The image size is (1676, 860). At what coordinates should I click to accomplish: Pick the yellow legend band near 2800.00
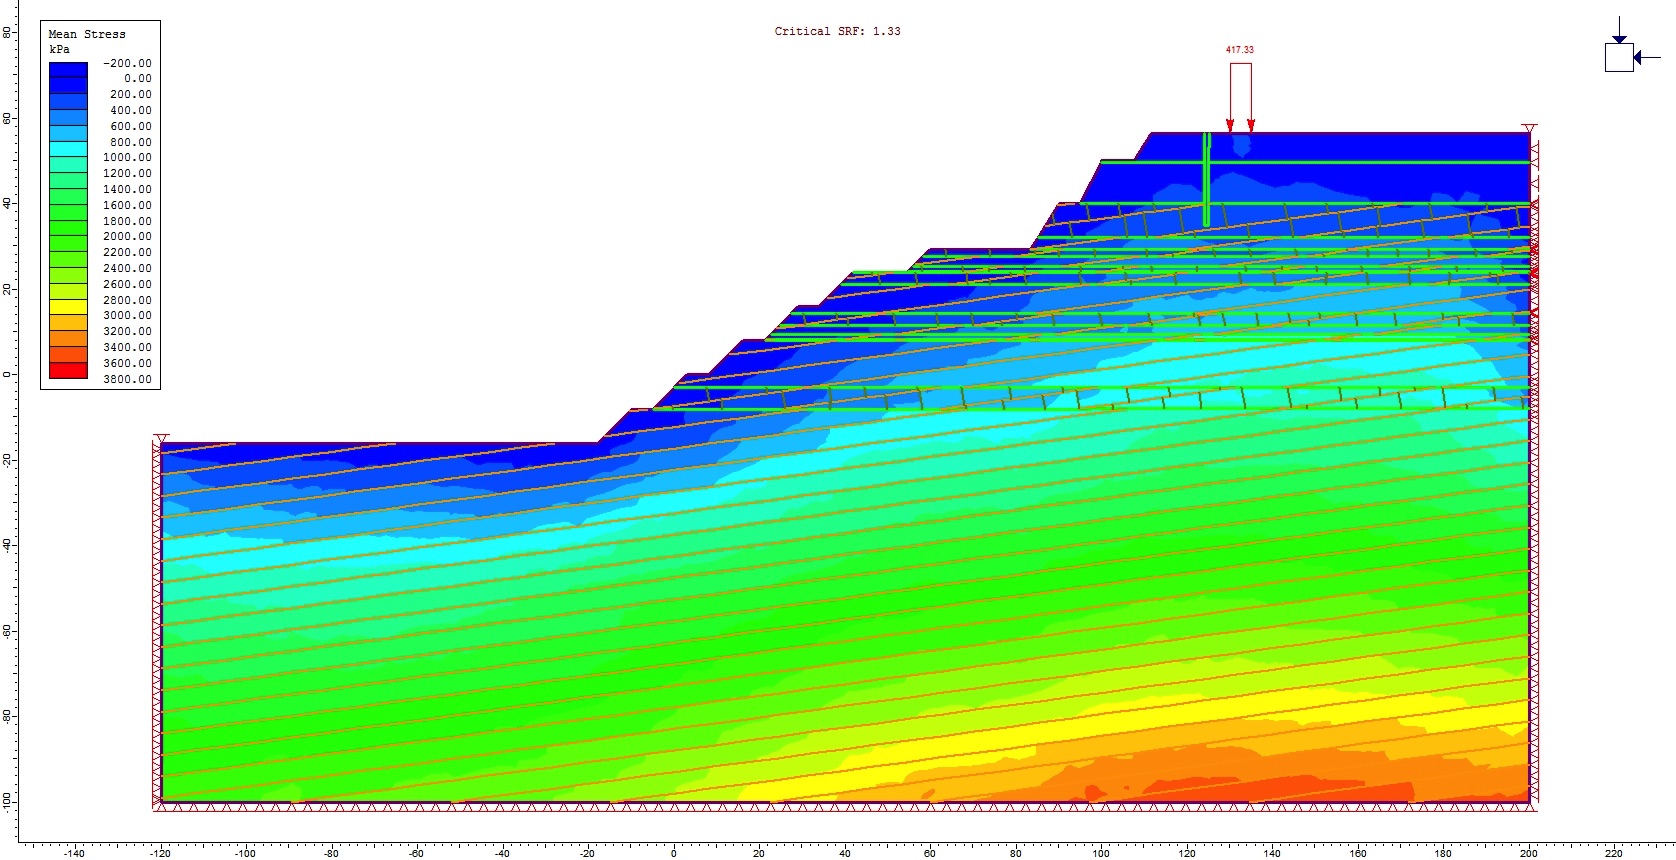click(x=69, y=307)
